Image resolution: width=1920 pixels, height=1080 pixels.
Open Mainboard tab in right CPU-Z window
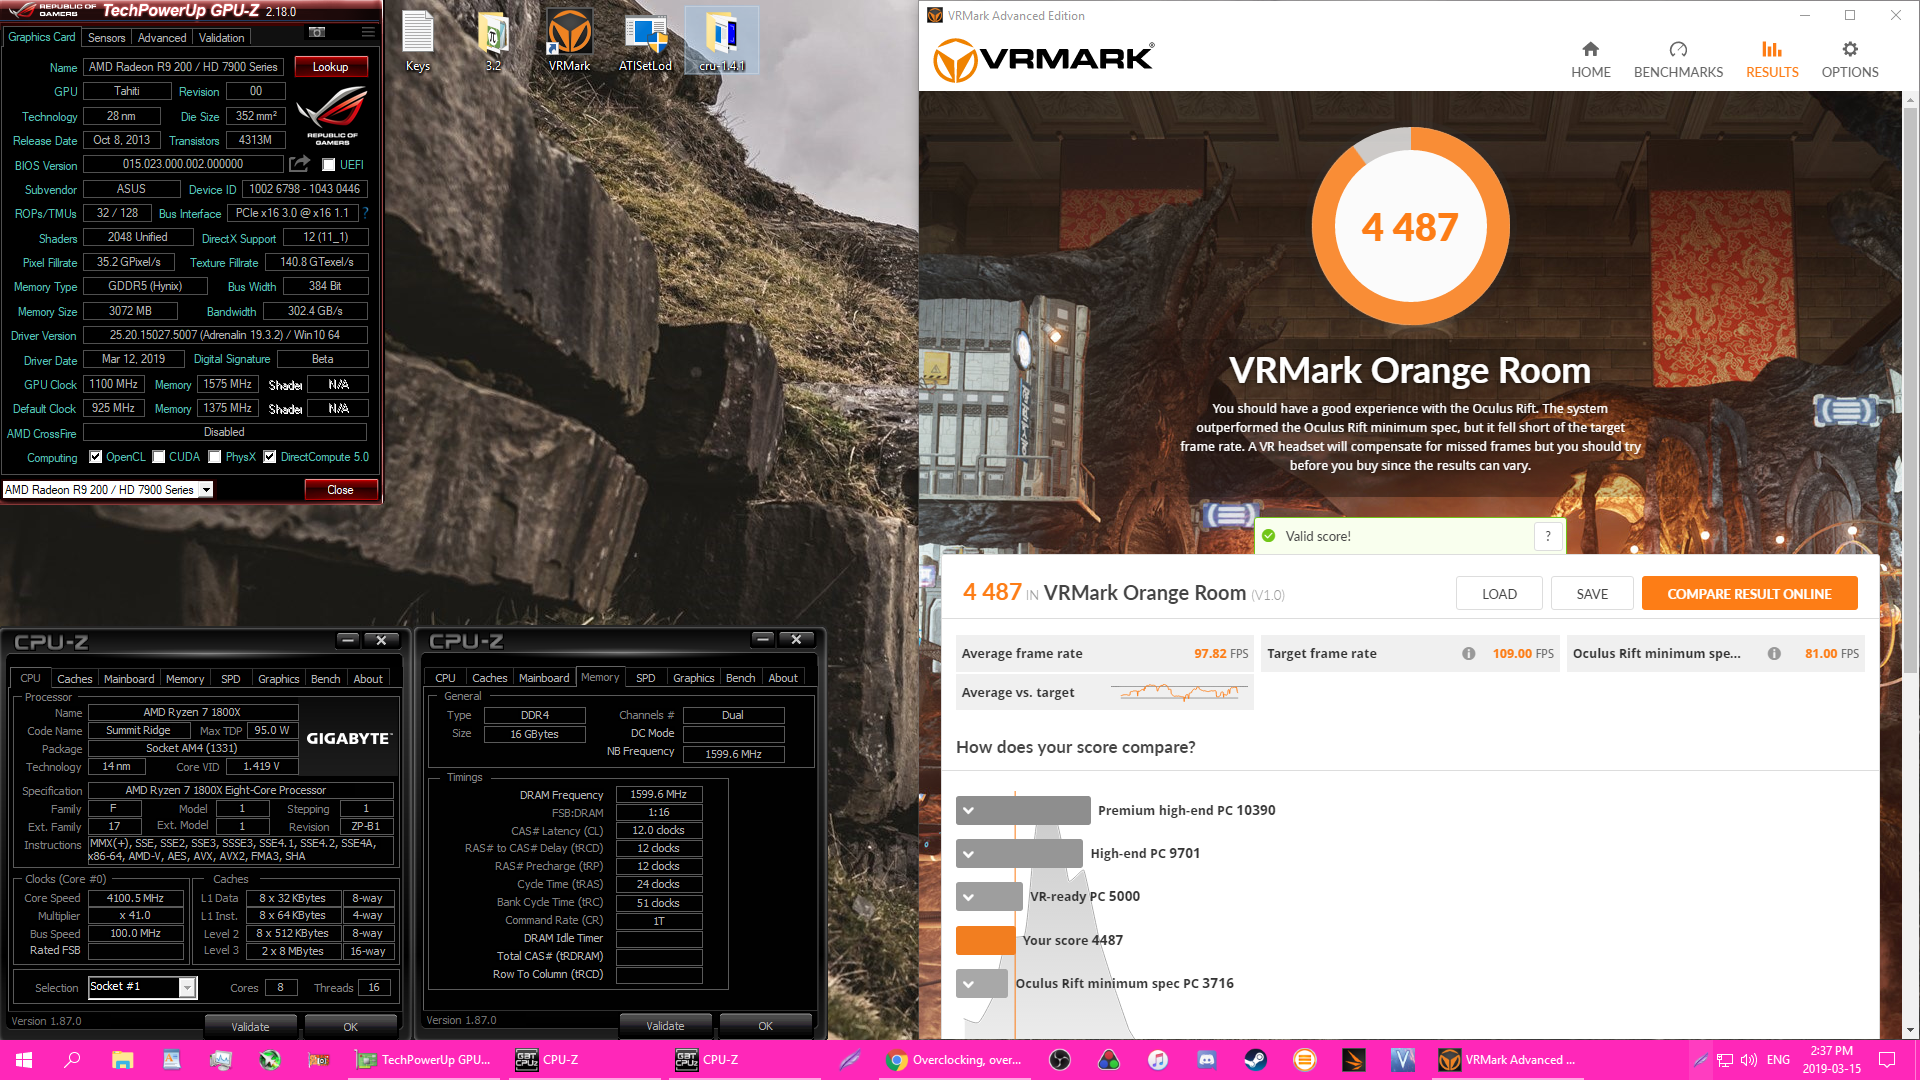[x=544, y=678]
